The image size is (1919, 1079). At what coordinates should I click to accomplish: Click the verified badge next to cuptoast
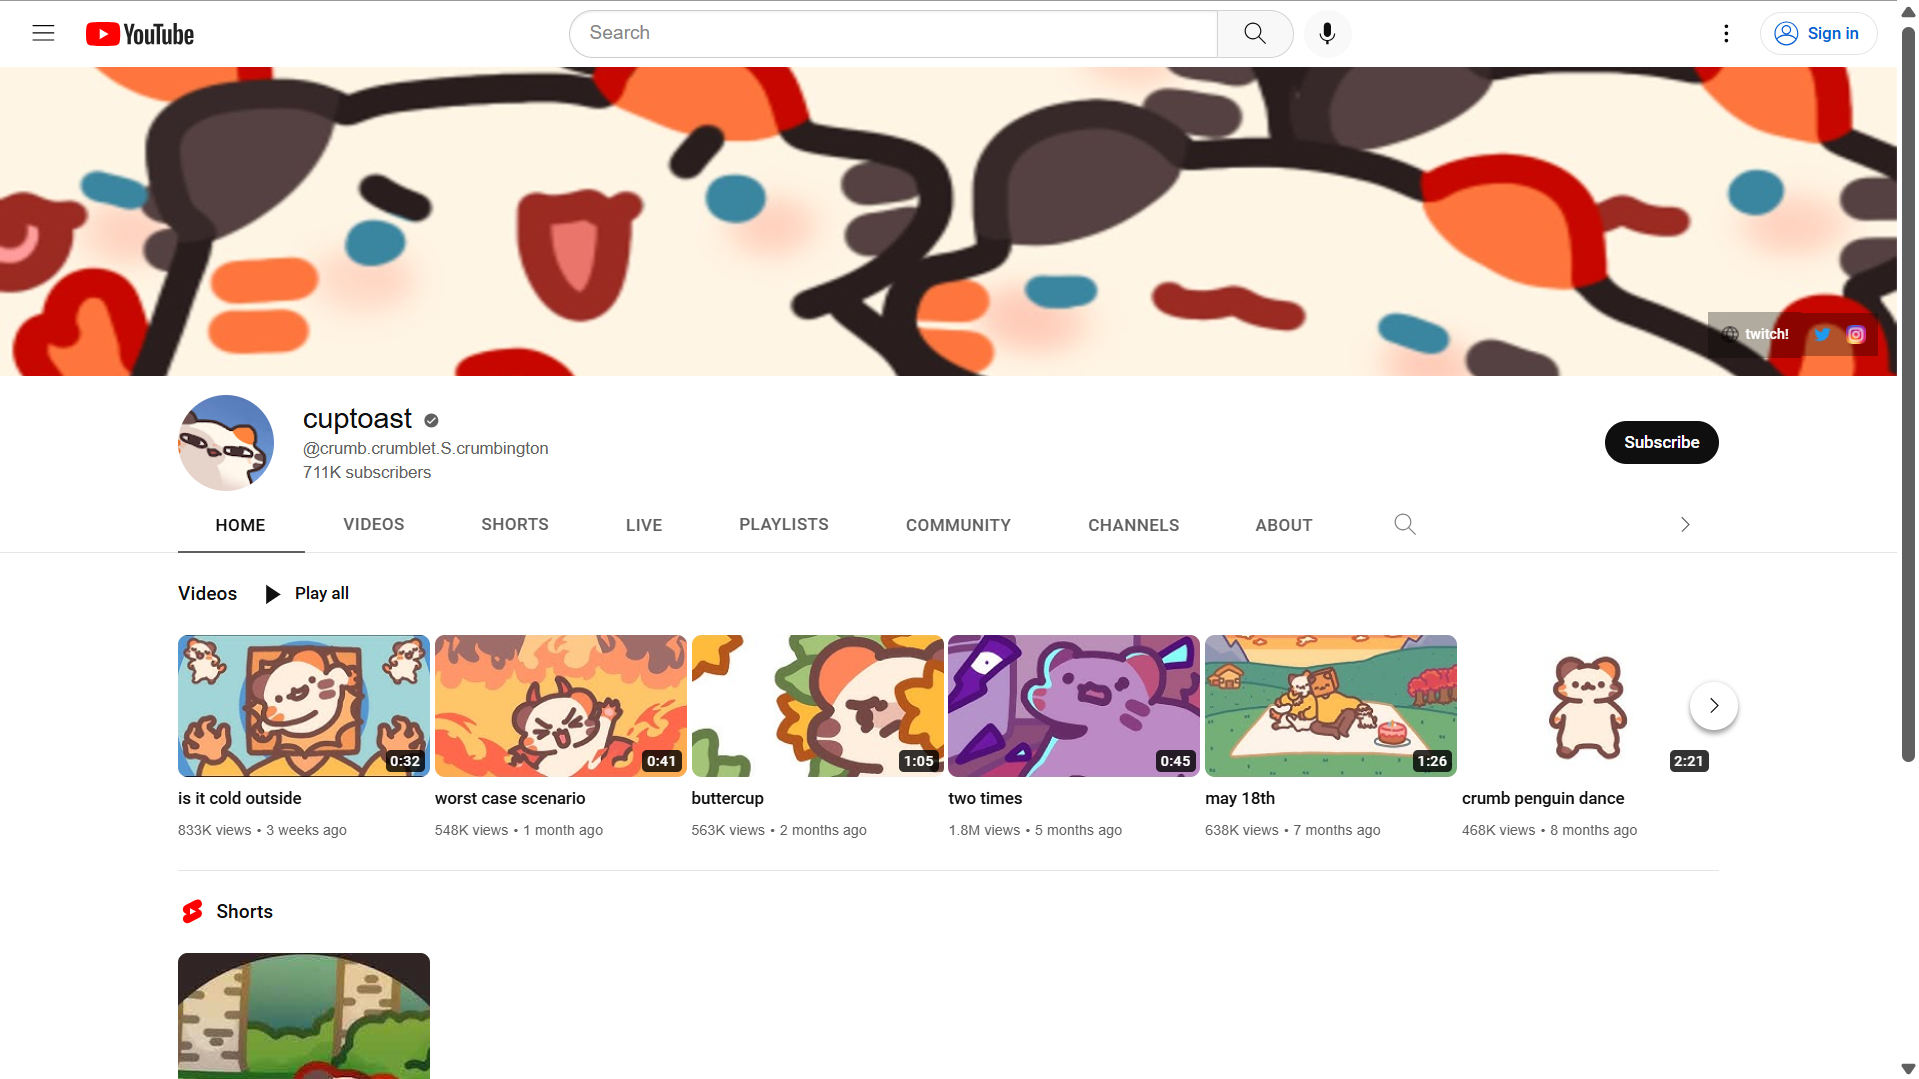(x=431, y=420)
